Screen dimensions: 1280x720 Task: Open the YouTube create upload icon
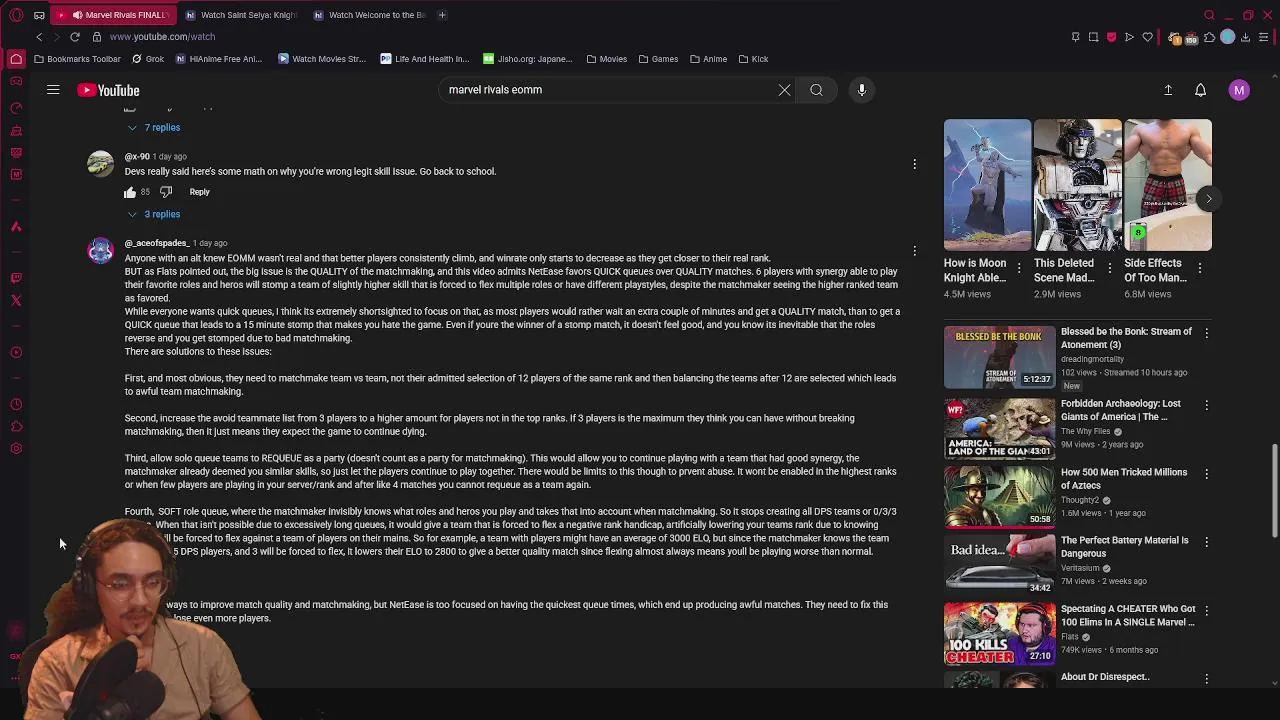[x=1167, y=90]
